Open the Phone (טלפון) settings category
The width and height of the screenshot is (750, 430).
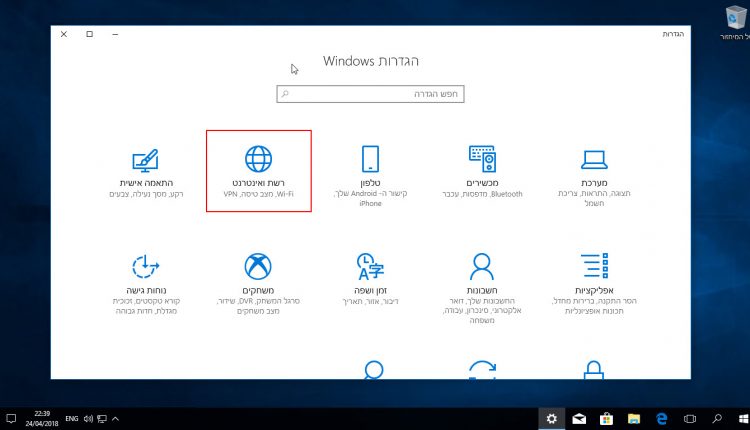coord(371,176)
